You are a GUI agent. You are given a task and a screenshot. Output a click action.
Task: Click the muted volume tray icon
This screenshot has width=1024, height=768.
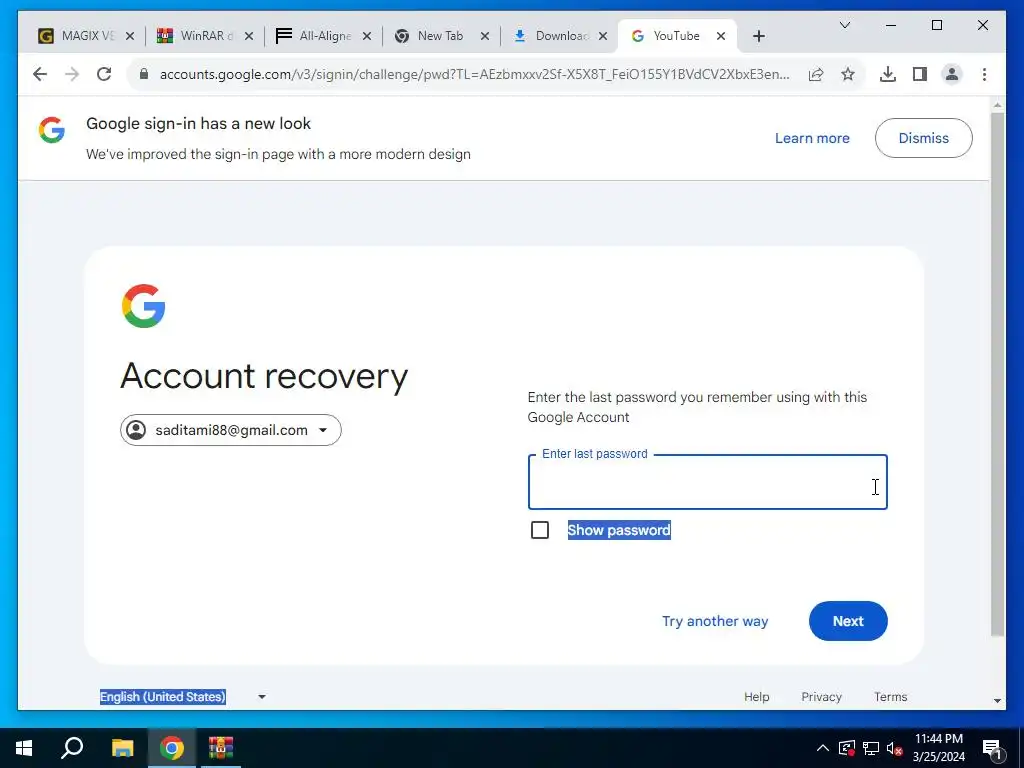point(894,748)
